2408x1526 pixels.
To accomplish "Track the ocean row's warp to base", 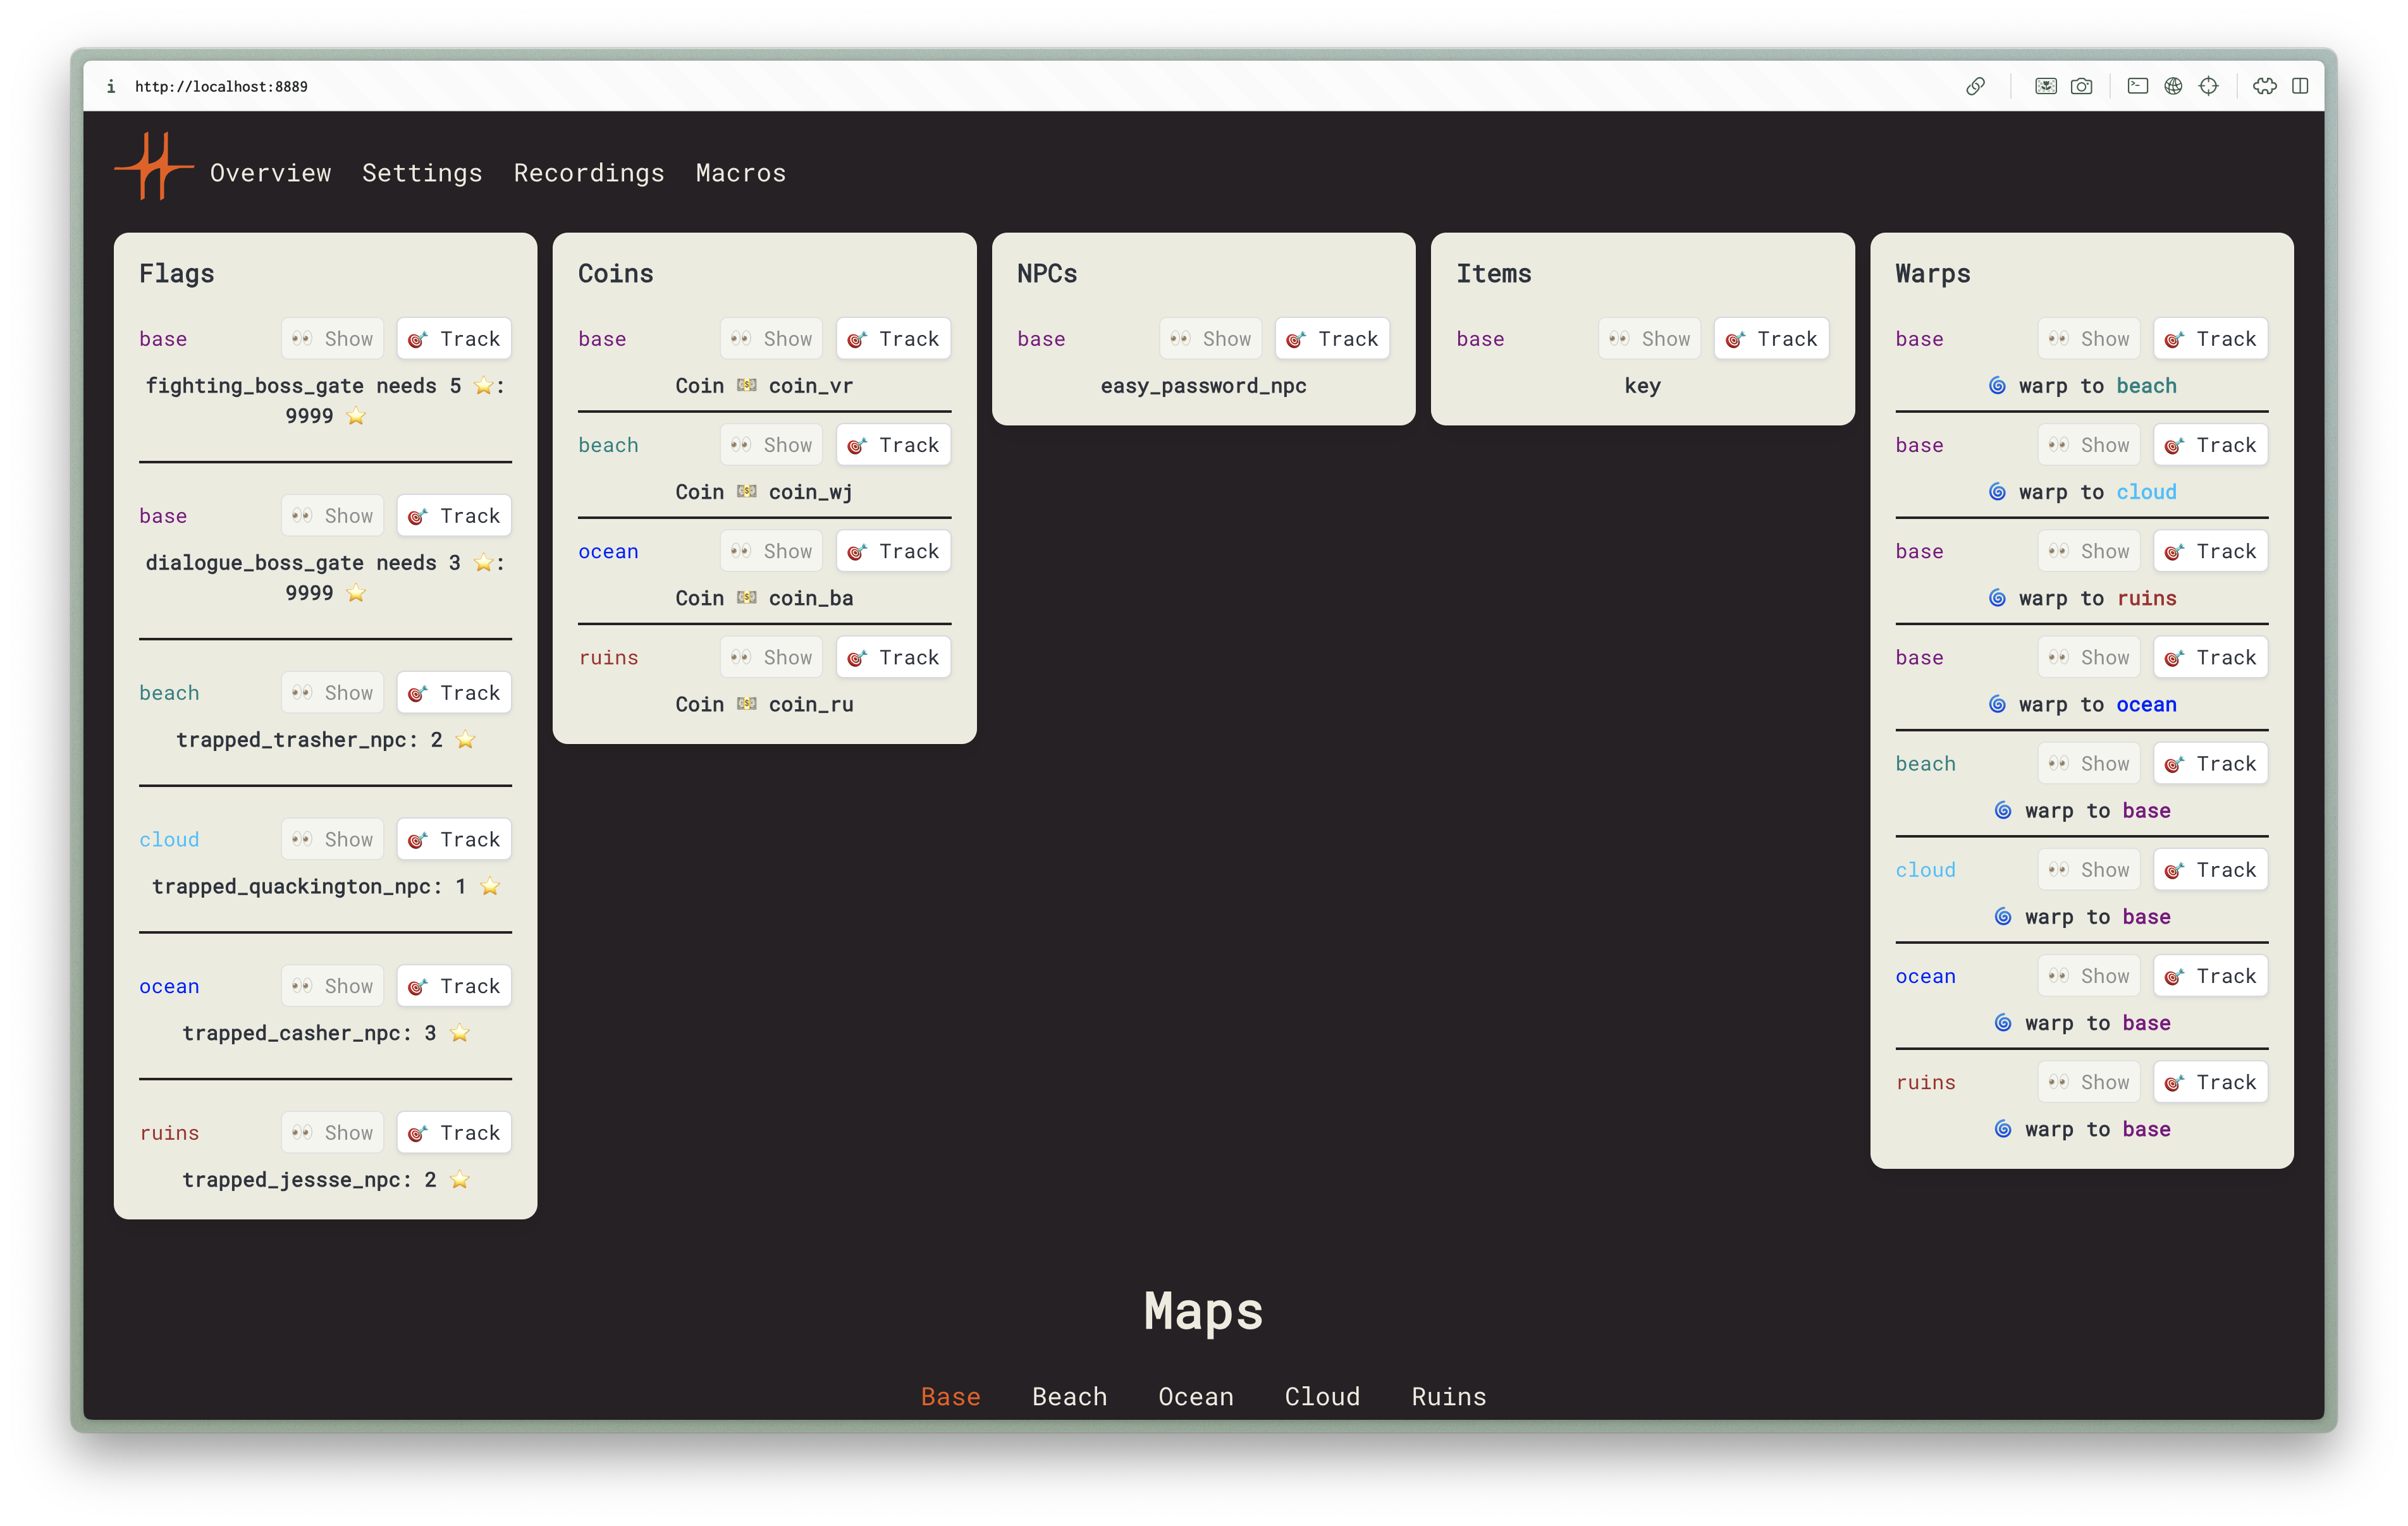I will click(2210, 976).
